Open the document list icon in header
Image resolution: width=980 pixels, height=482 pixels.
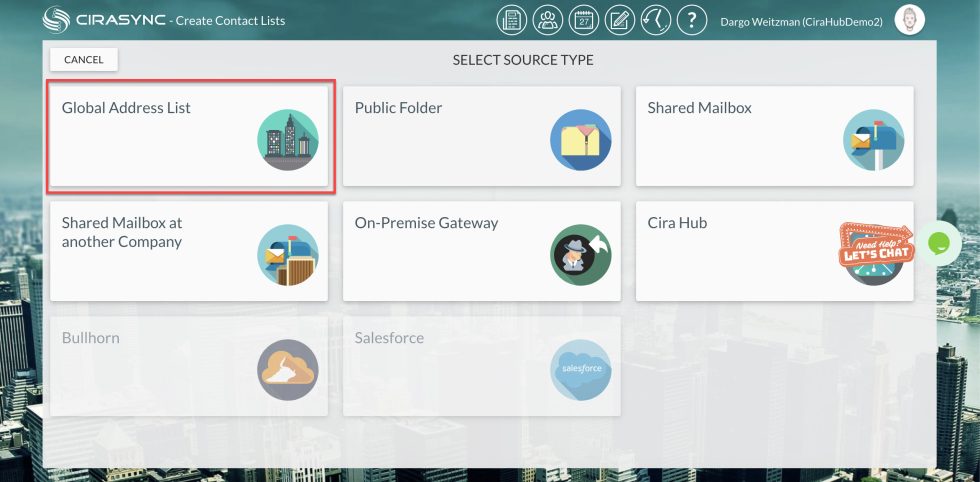point(512,20)
